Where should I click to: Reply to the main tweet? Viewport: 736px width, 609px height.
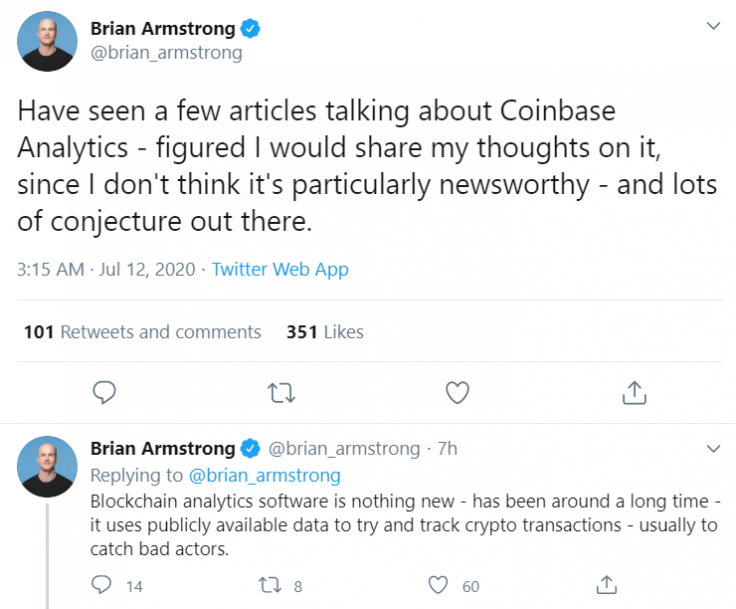tap(104, 392)
